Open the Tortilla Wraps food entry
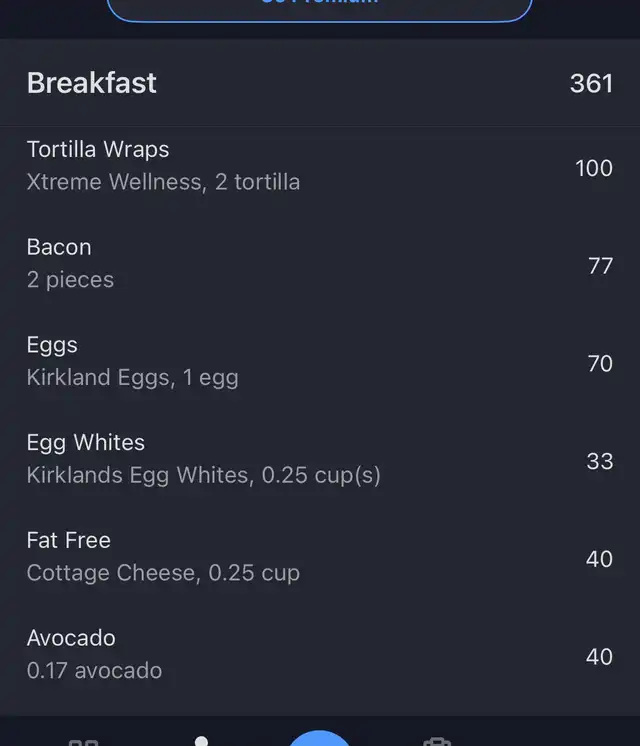This screenshot has width=640, height=746. (98, 150)
